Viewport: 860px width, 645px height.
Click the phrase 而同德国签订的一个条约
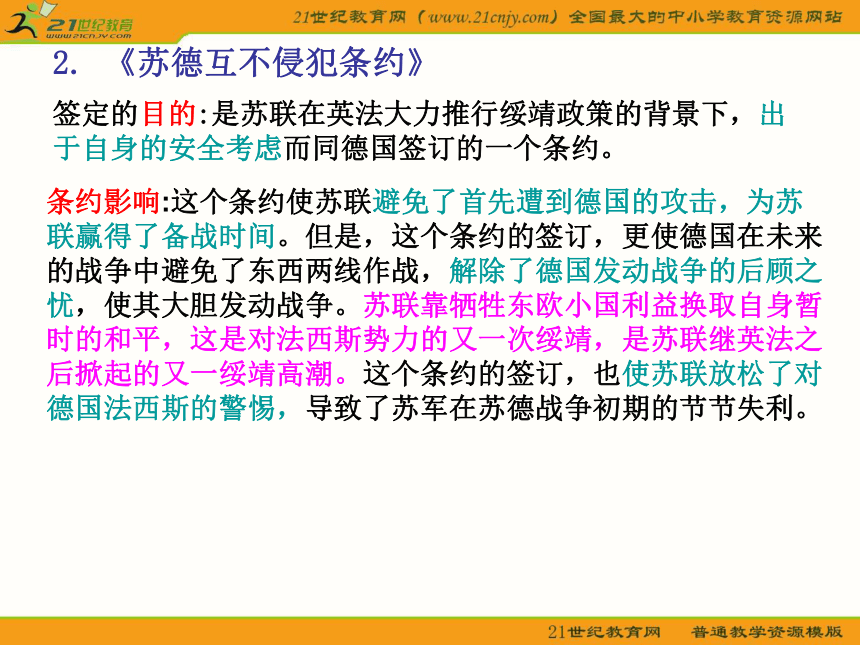[442, 148]
